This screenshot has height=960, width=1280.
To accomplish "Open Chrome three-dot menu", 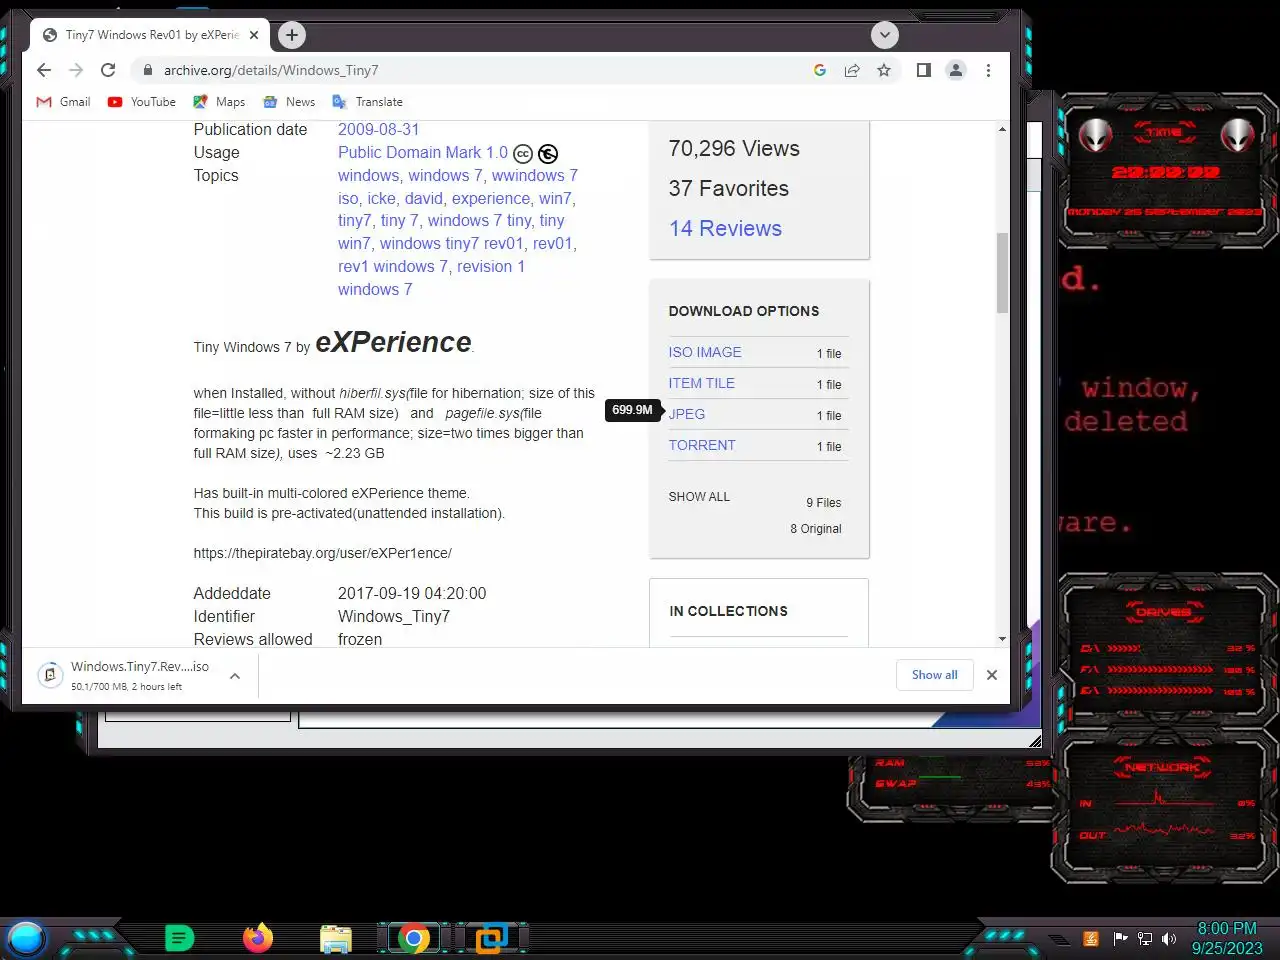I will pyautogui.click(x=988, y=70).
